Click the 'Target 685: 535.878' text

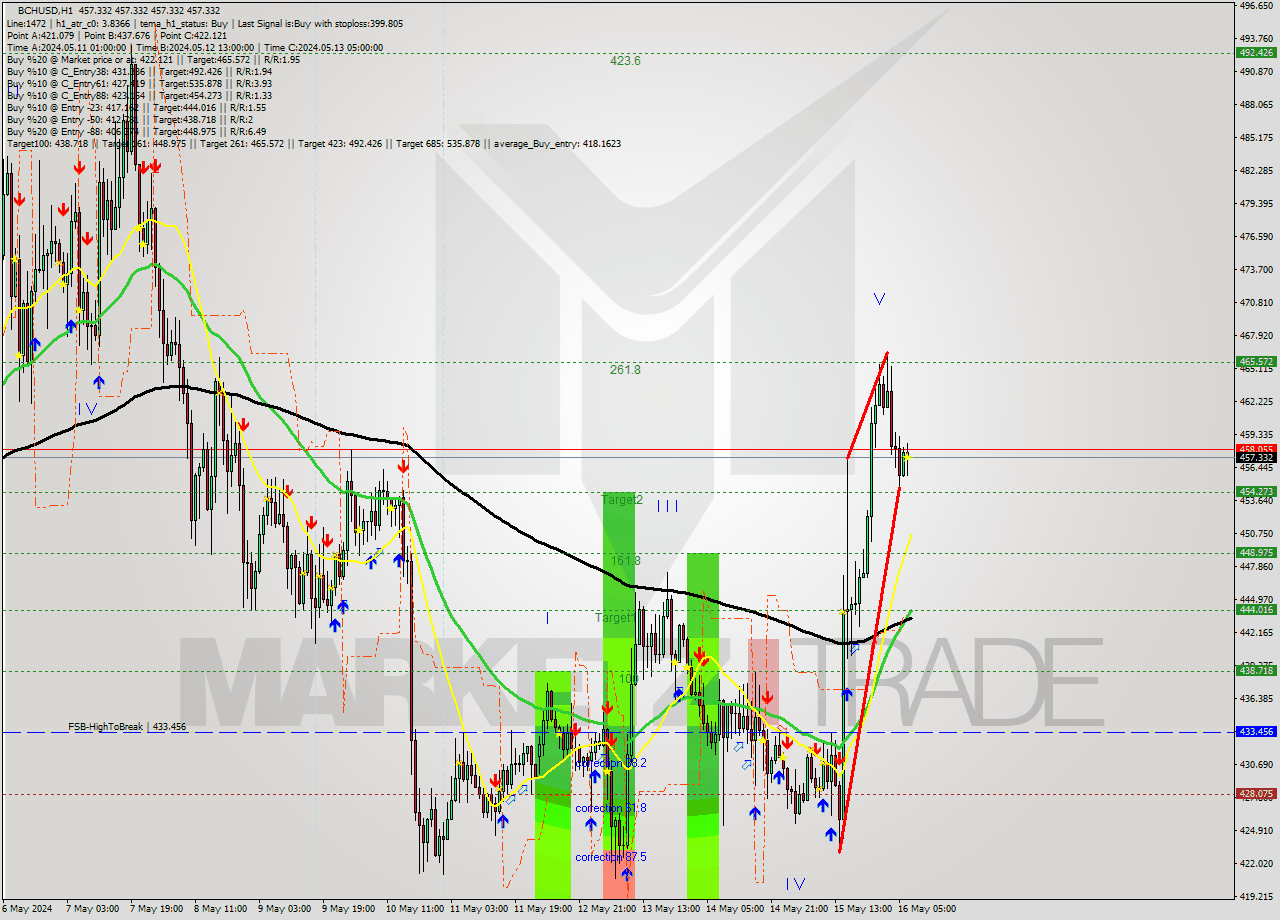pyautogui.click(x=438, y=143)
